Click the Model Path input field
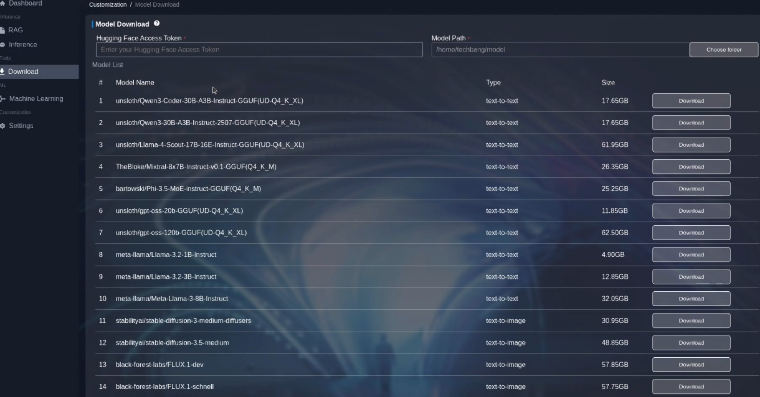 pos(560,49)
